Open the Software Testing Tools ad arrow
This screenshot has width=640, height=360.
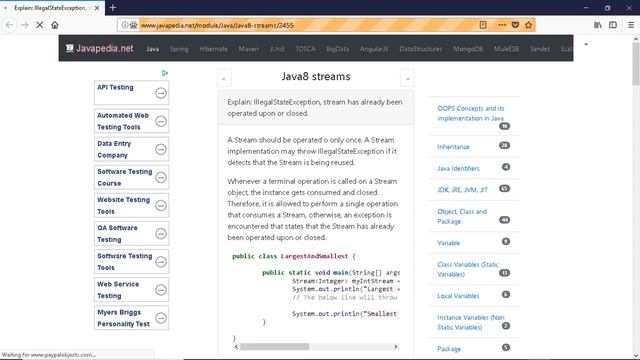point(161,262)
